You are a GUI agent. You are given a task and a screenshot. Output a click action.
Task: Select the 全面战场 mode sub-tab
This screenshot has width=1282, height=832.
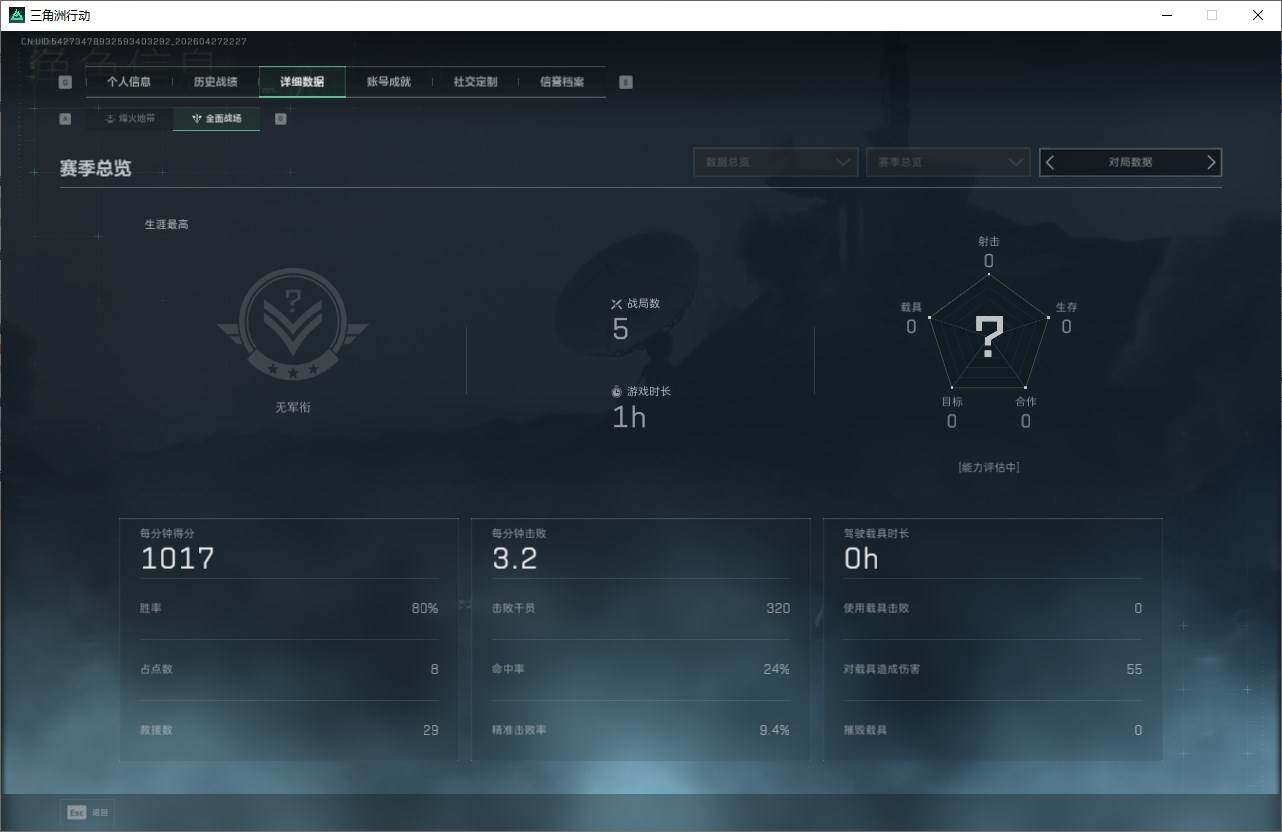click(216, 118)
